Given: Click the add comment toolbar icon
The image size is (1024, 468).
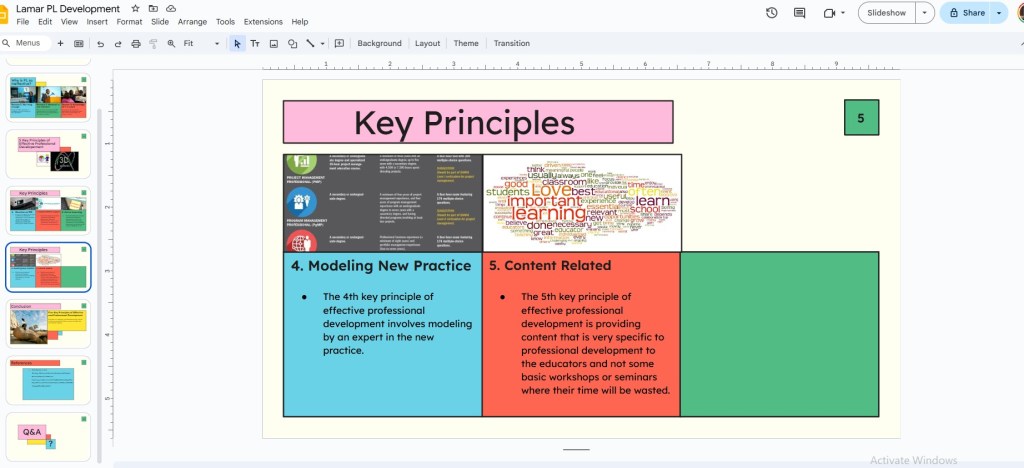Looking at the screenshot, I should [x=339, y=43].
